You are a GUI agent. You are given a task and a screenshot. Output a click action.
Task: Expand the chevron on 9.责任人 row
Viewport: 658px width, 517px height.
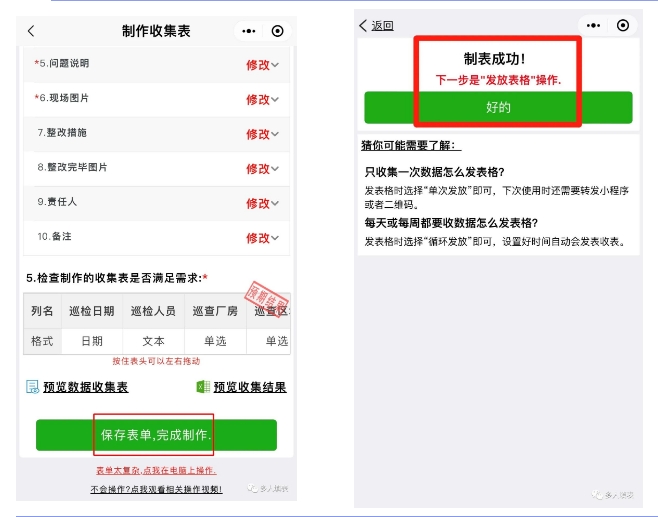click(x=275, y=204)
